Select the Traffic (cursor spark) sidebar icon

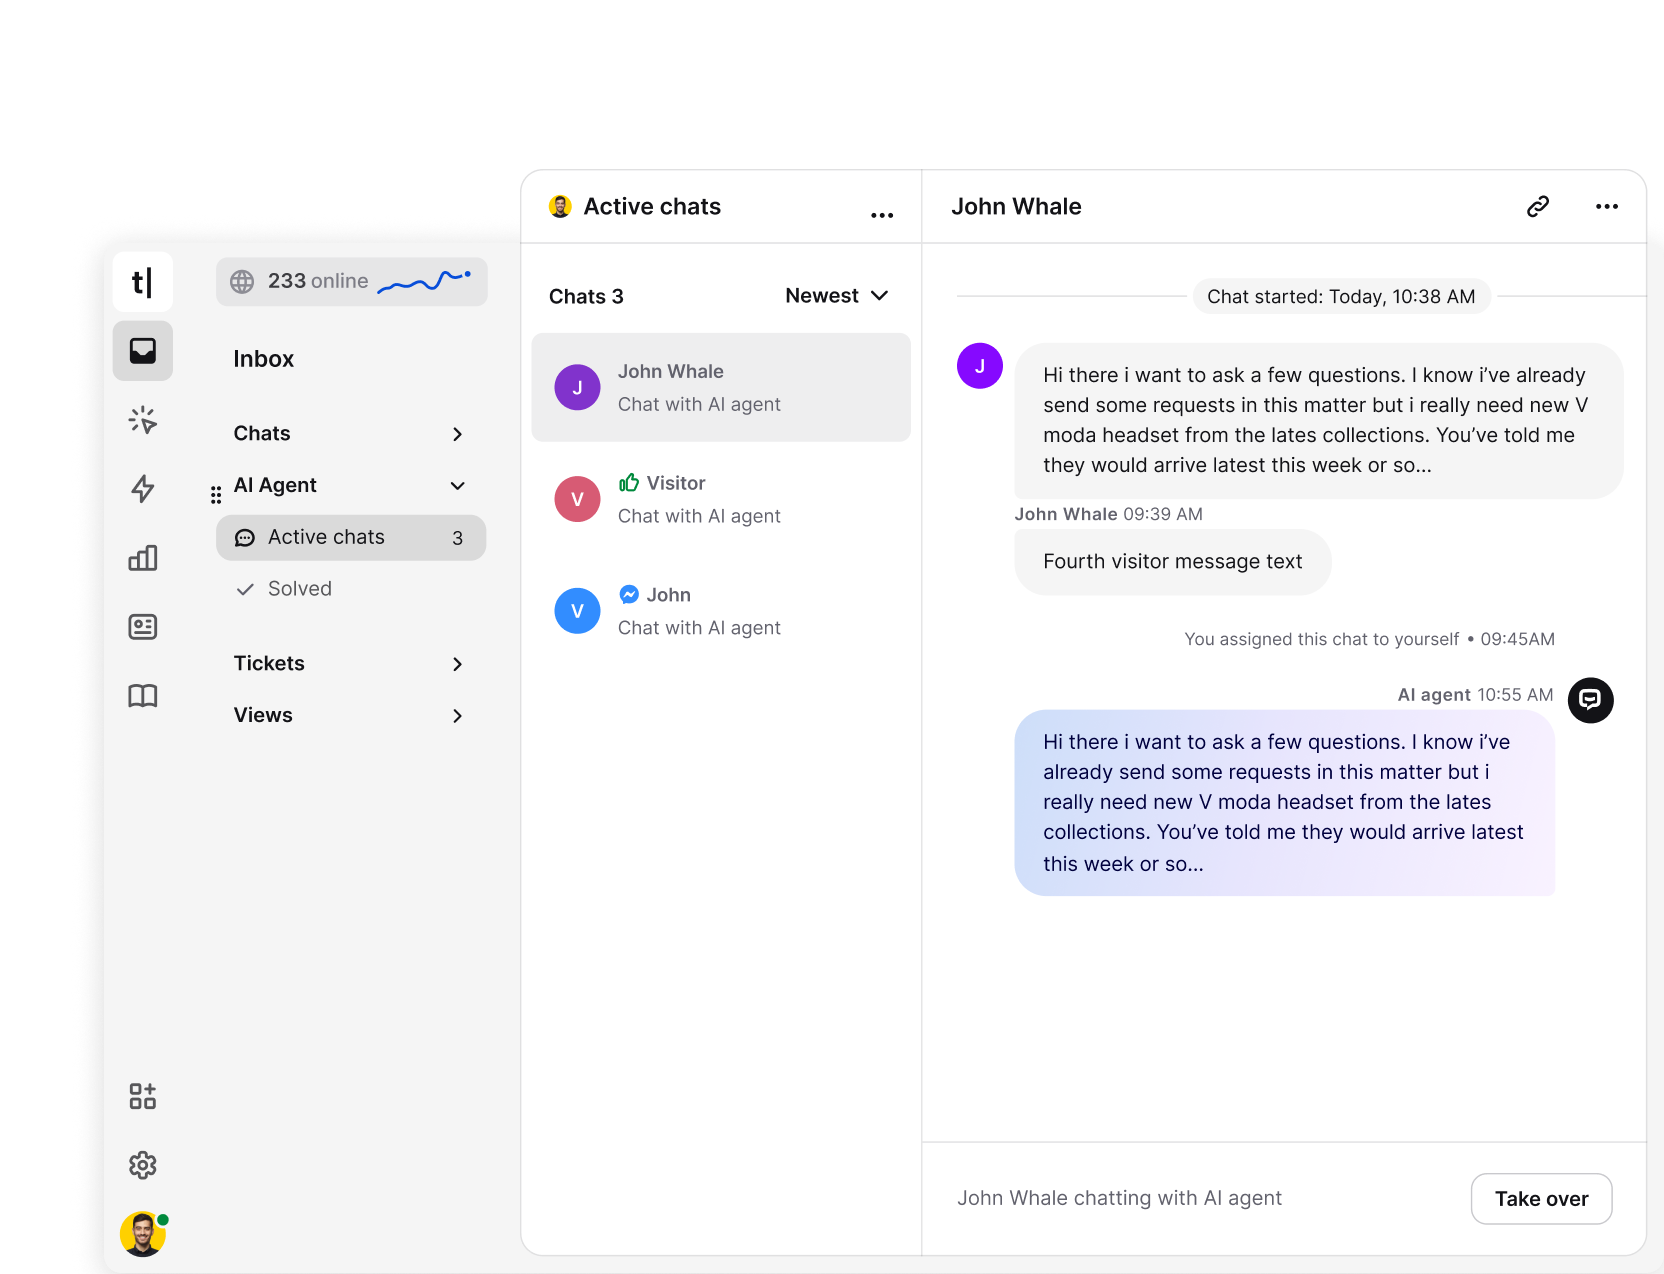coord(142,420)
